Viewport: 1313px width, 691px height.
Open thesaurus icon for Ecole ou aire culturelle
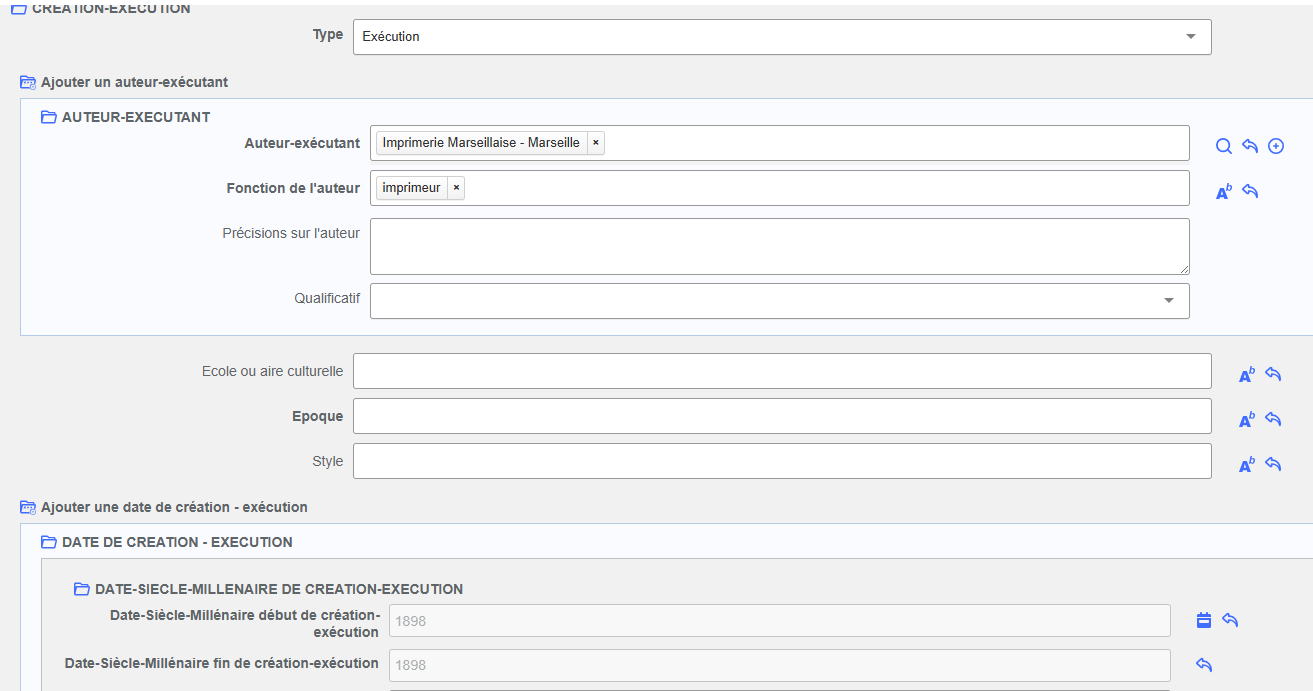point(1246,374)
